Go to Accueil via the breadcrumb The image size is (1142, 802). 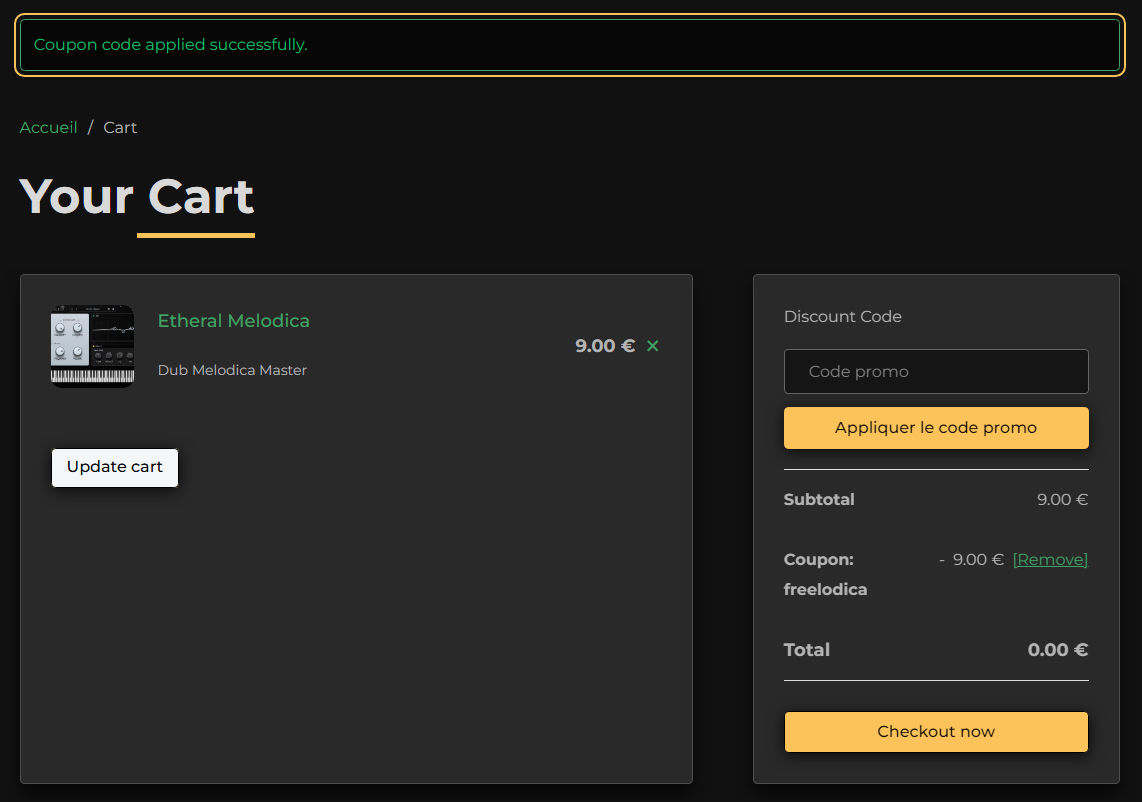pos(48,127)
